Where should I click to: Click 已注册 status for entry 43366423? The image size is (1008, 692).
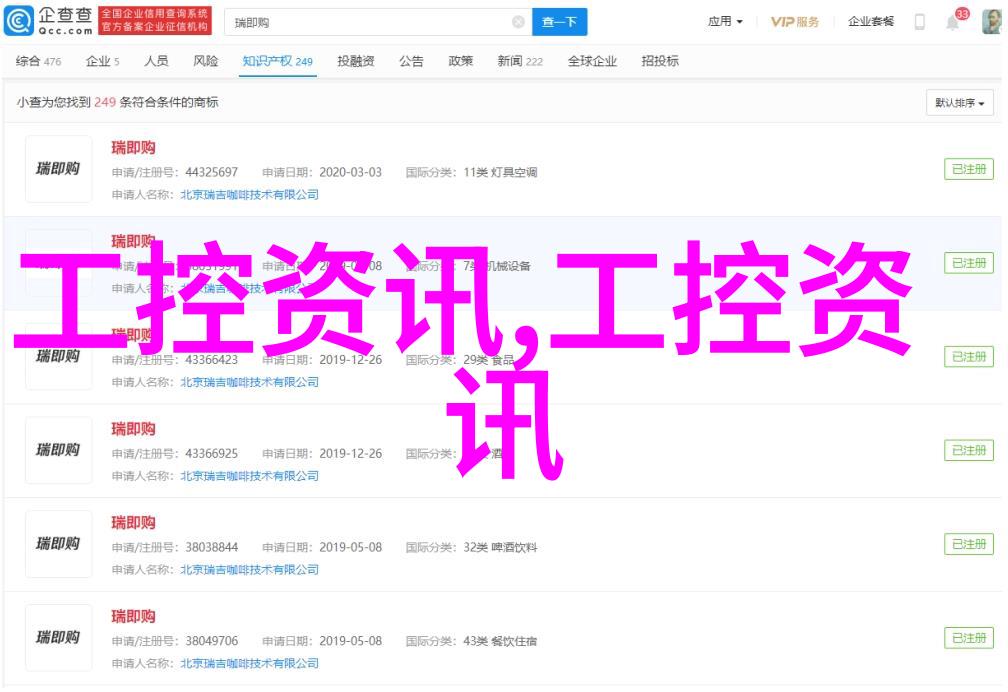[969, 357]
